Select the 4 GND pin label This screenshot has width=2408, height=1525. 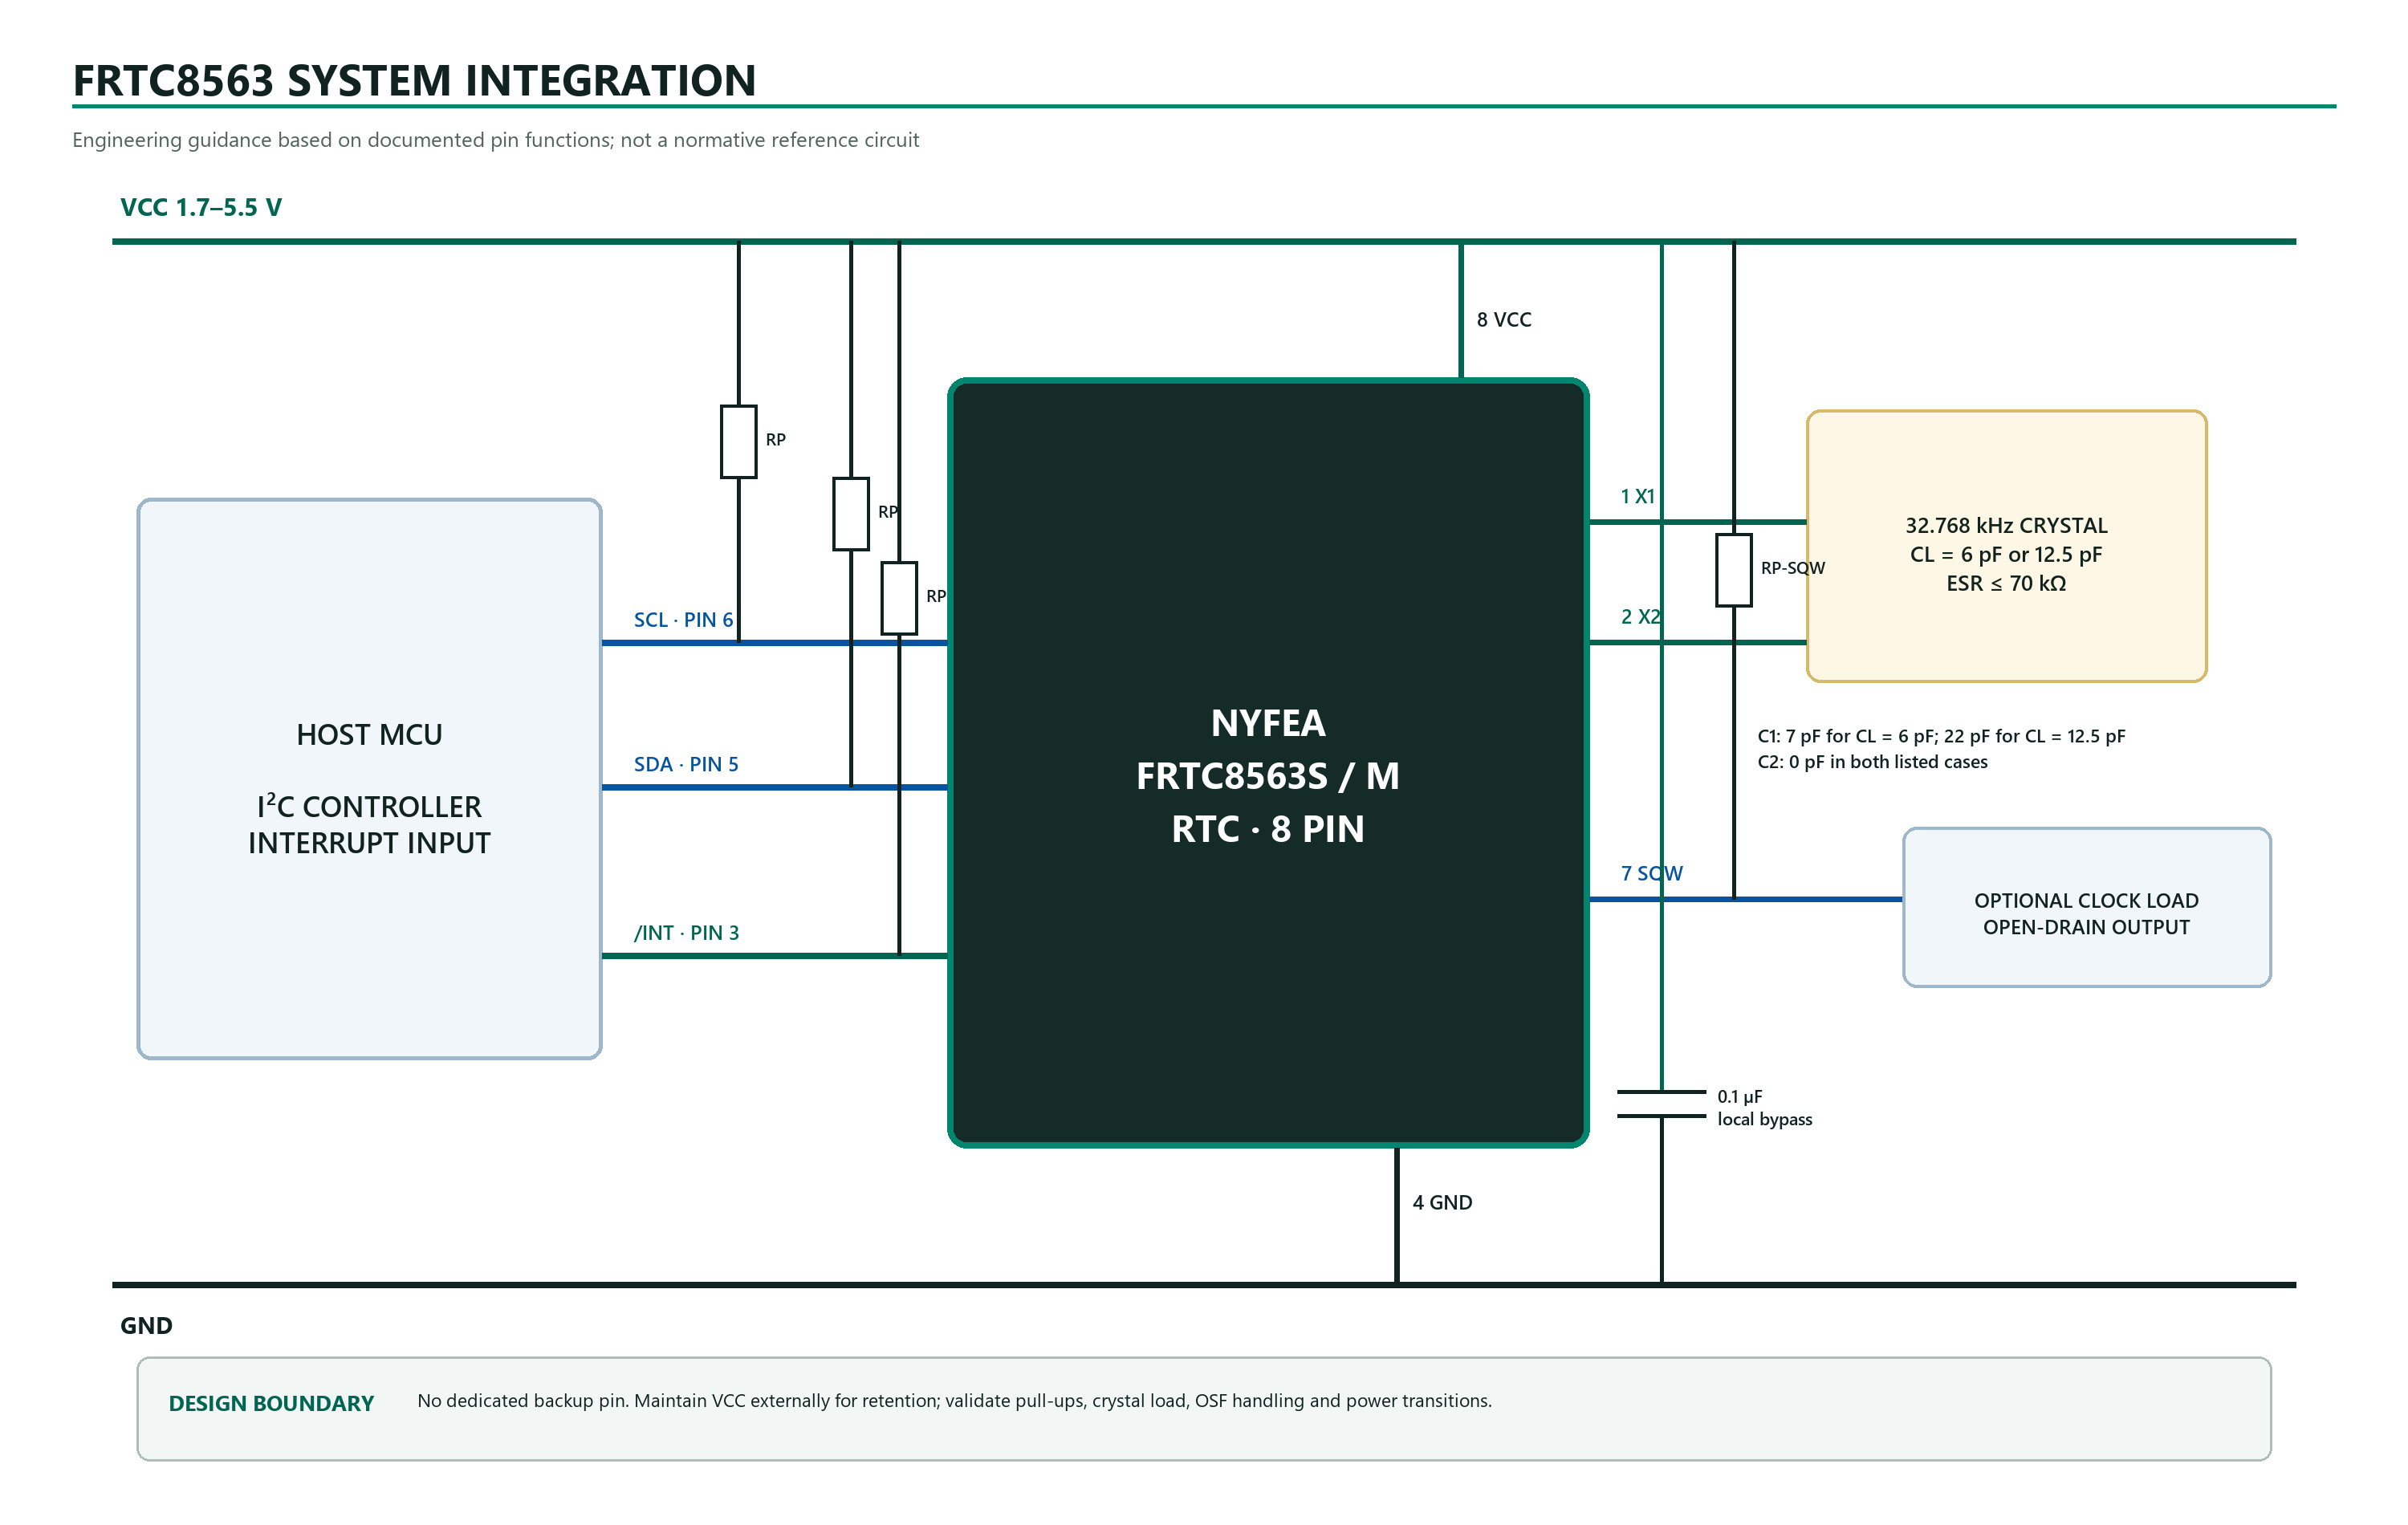tap(1442, 1203)
